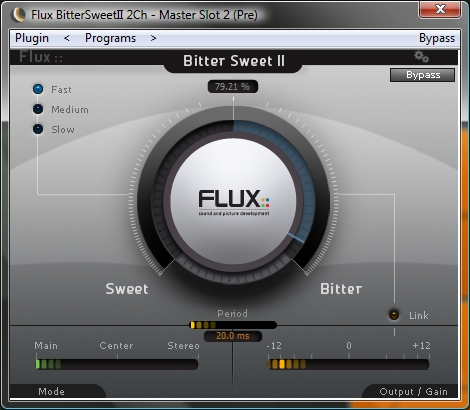470x410 pixels.
Task: Click the Output / Gain panel label
Action: (413, 391)
